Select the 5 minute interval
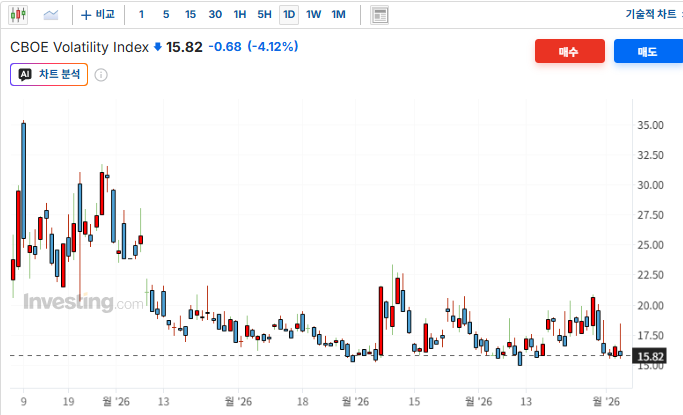This screenshot has width=683, height=415. tap(166, 15)
